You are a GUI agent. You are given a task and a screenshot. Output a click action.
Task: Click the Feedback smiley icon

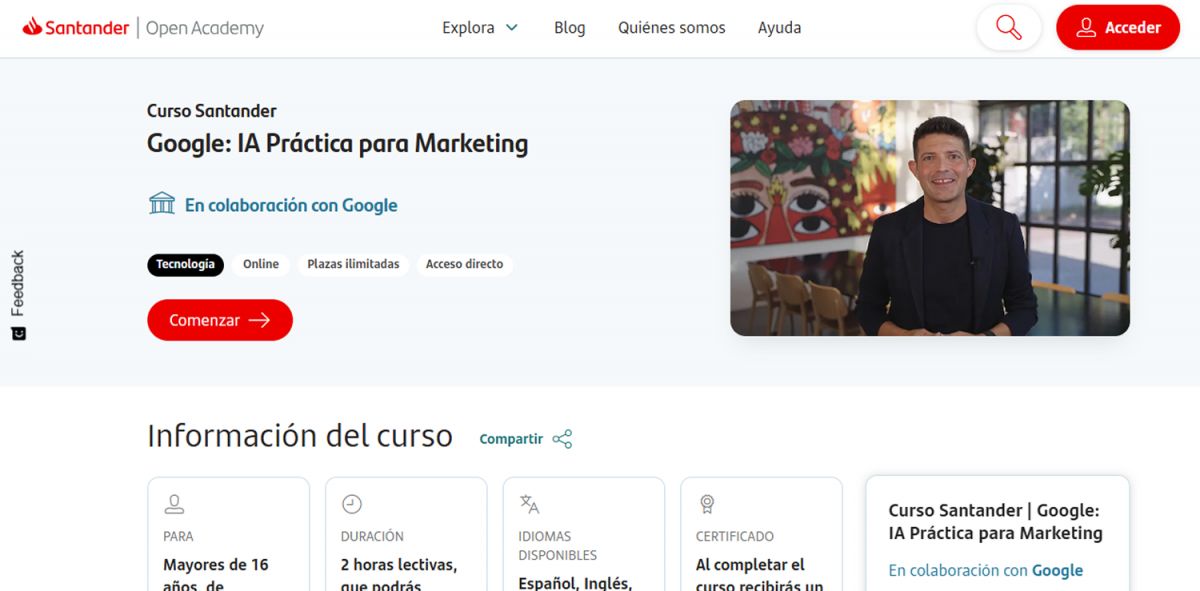pyautogui.click(x=18, y=333)
